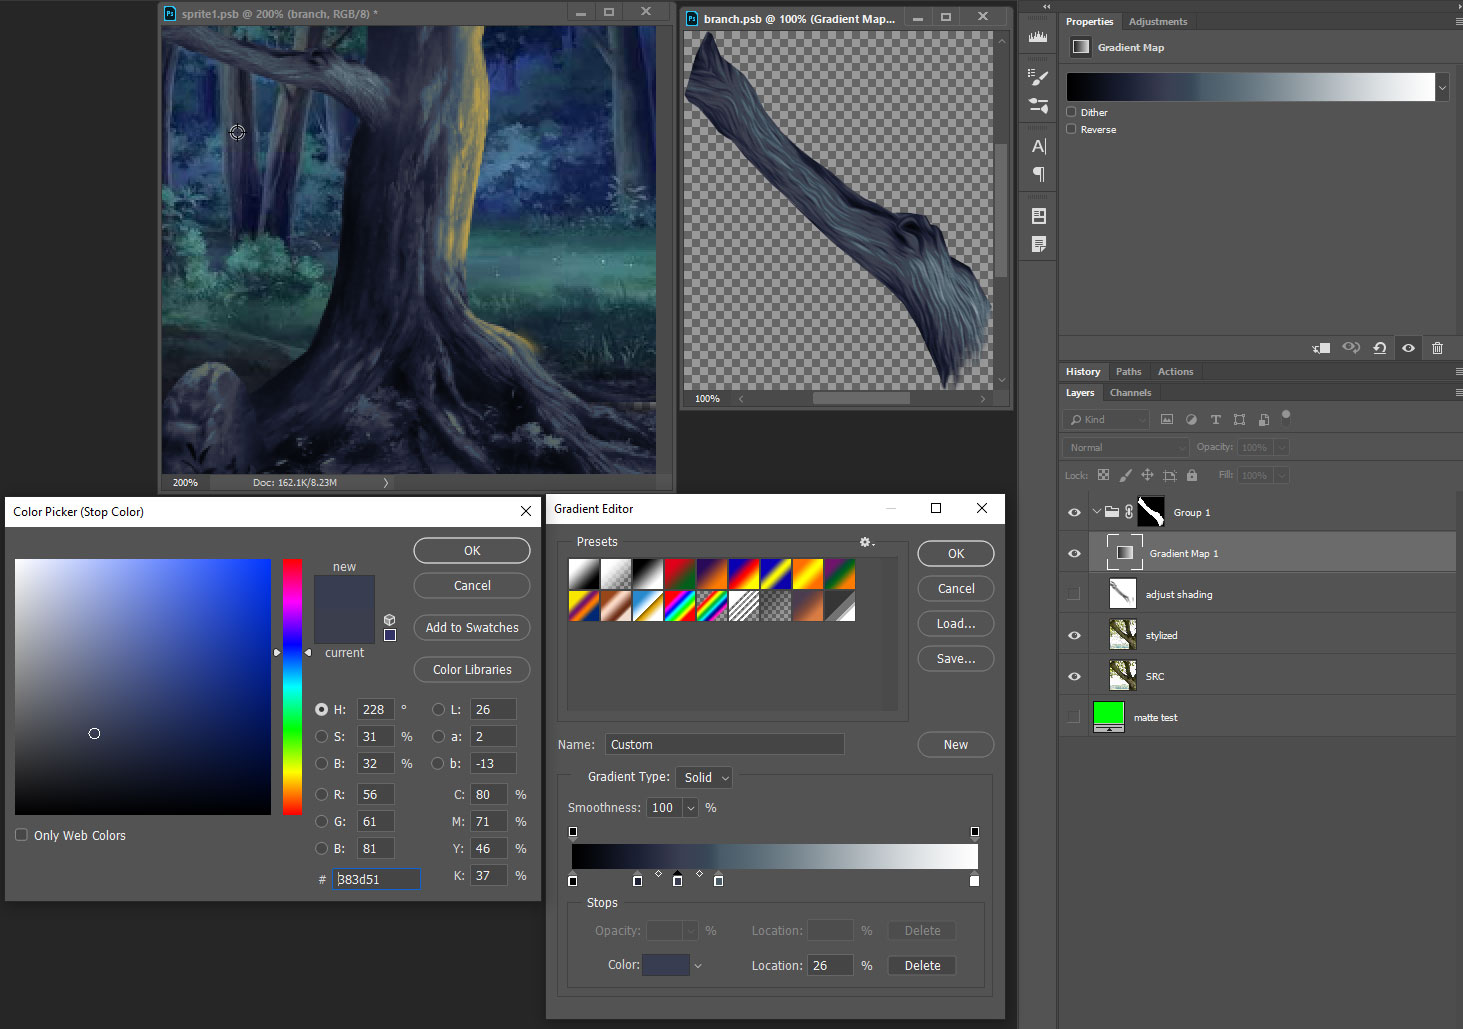Delete the adjustment layer via trash icon
The image size is (1463, 1029).
coord(1437,348)
